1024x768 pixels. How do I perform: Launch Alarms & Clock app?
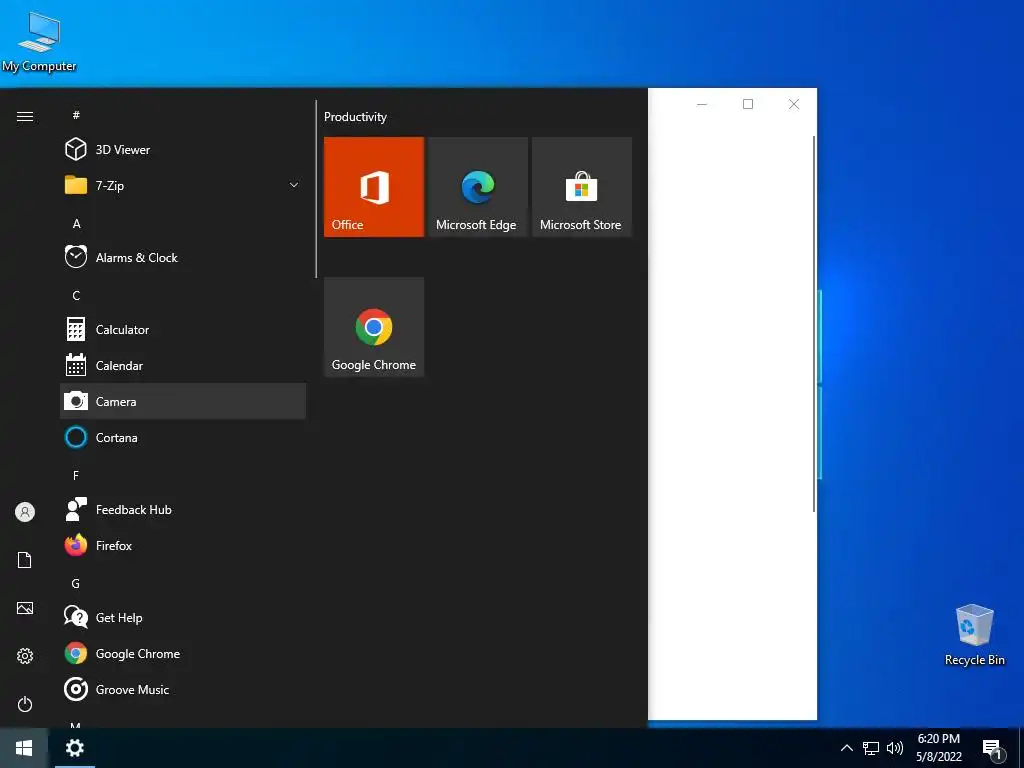point(183,257)
